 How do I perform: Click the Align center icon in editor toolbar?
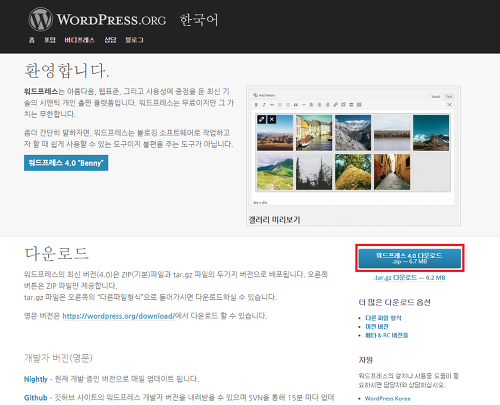pyautogui.click(x=320, y=105)
